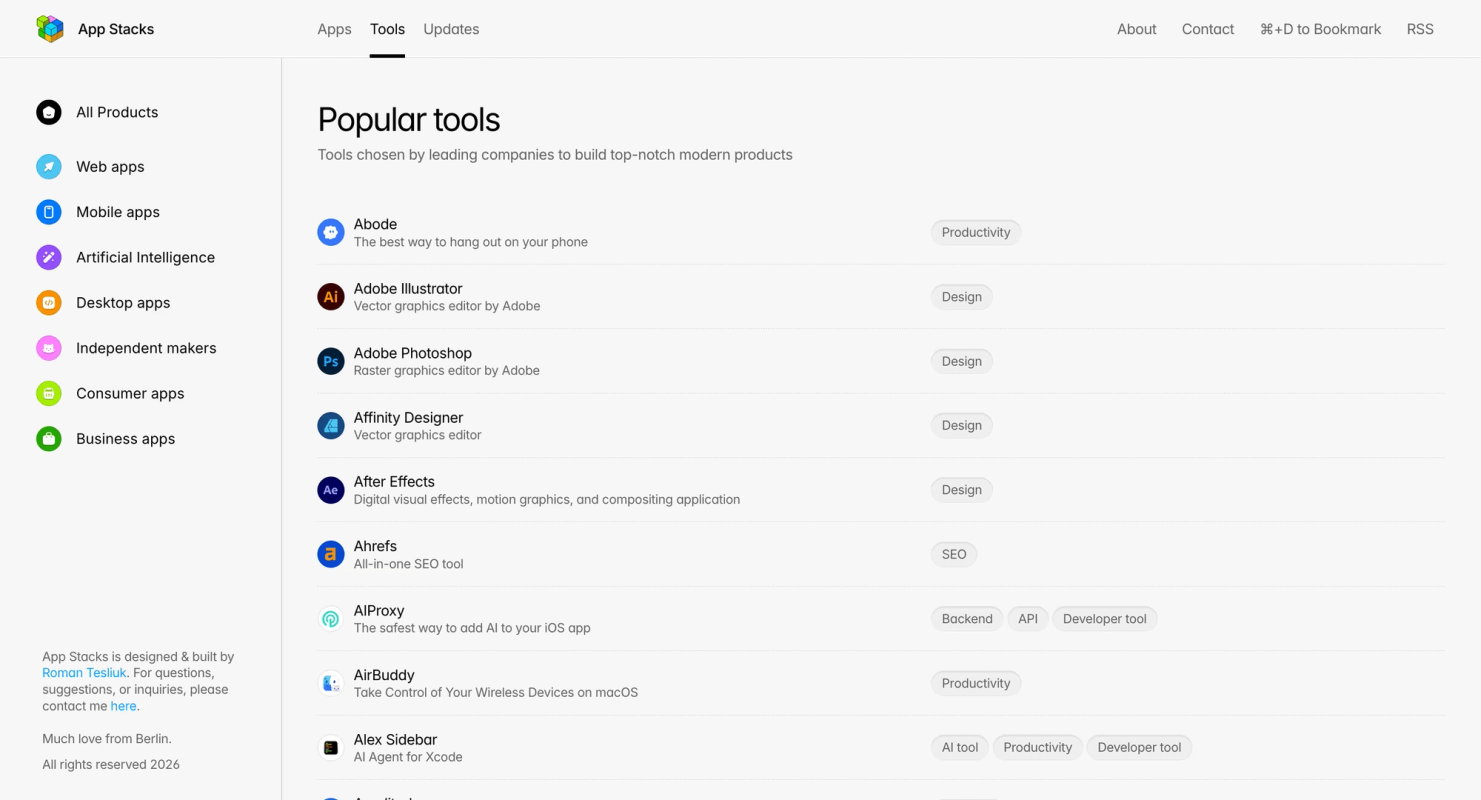
Task: Click the SEO tag for Ahrefs
Action: click(954, 554)
